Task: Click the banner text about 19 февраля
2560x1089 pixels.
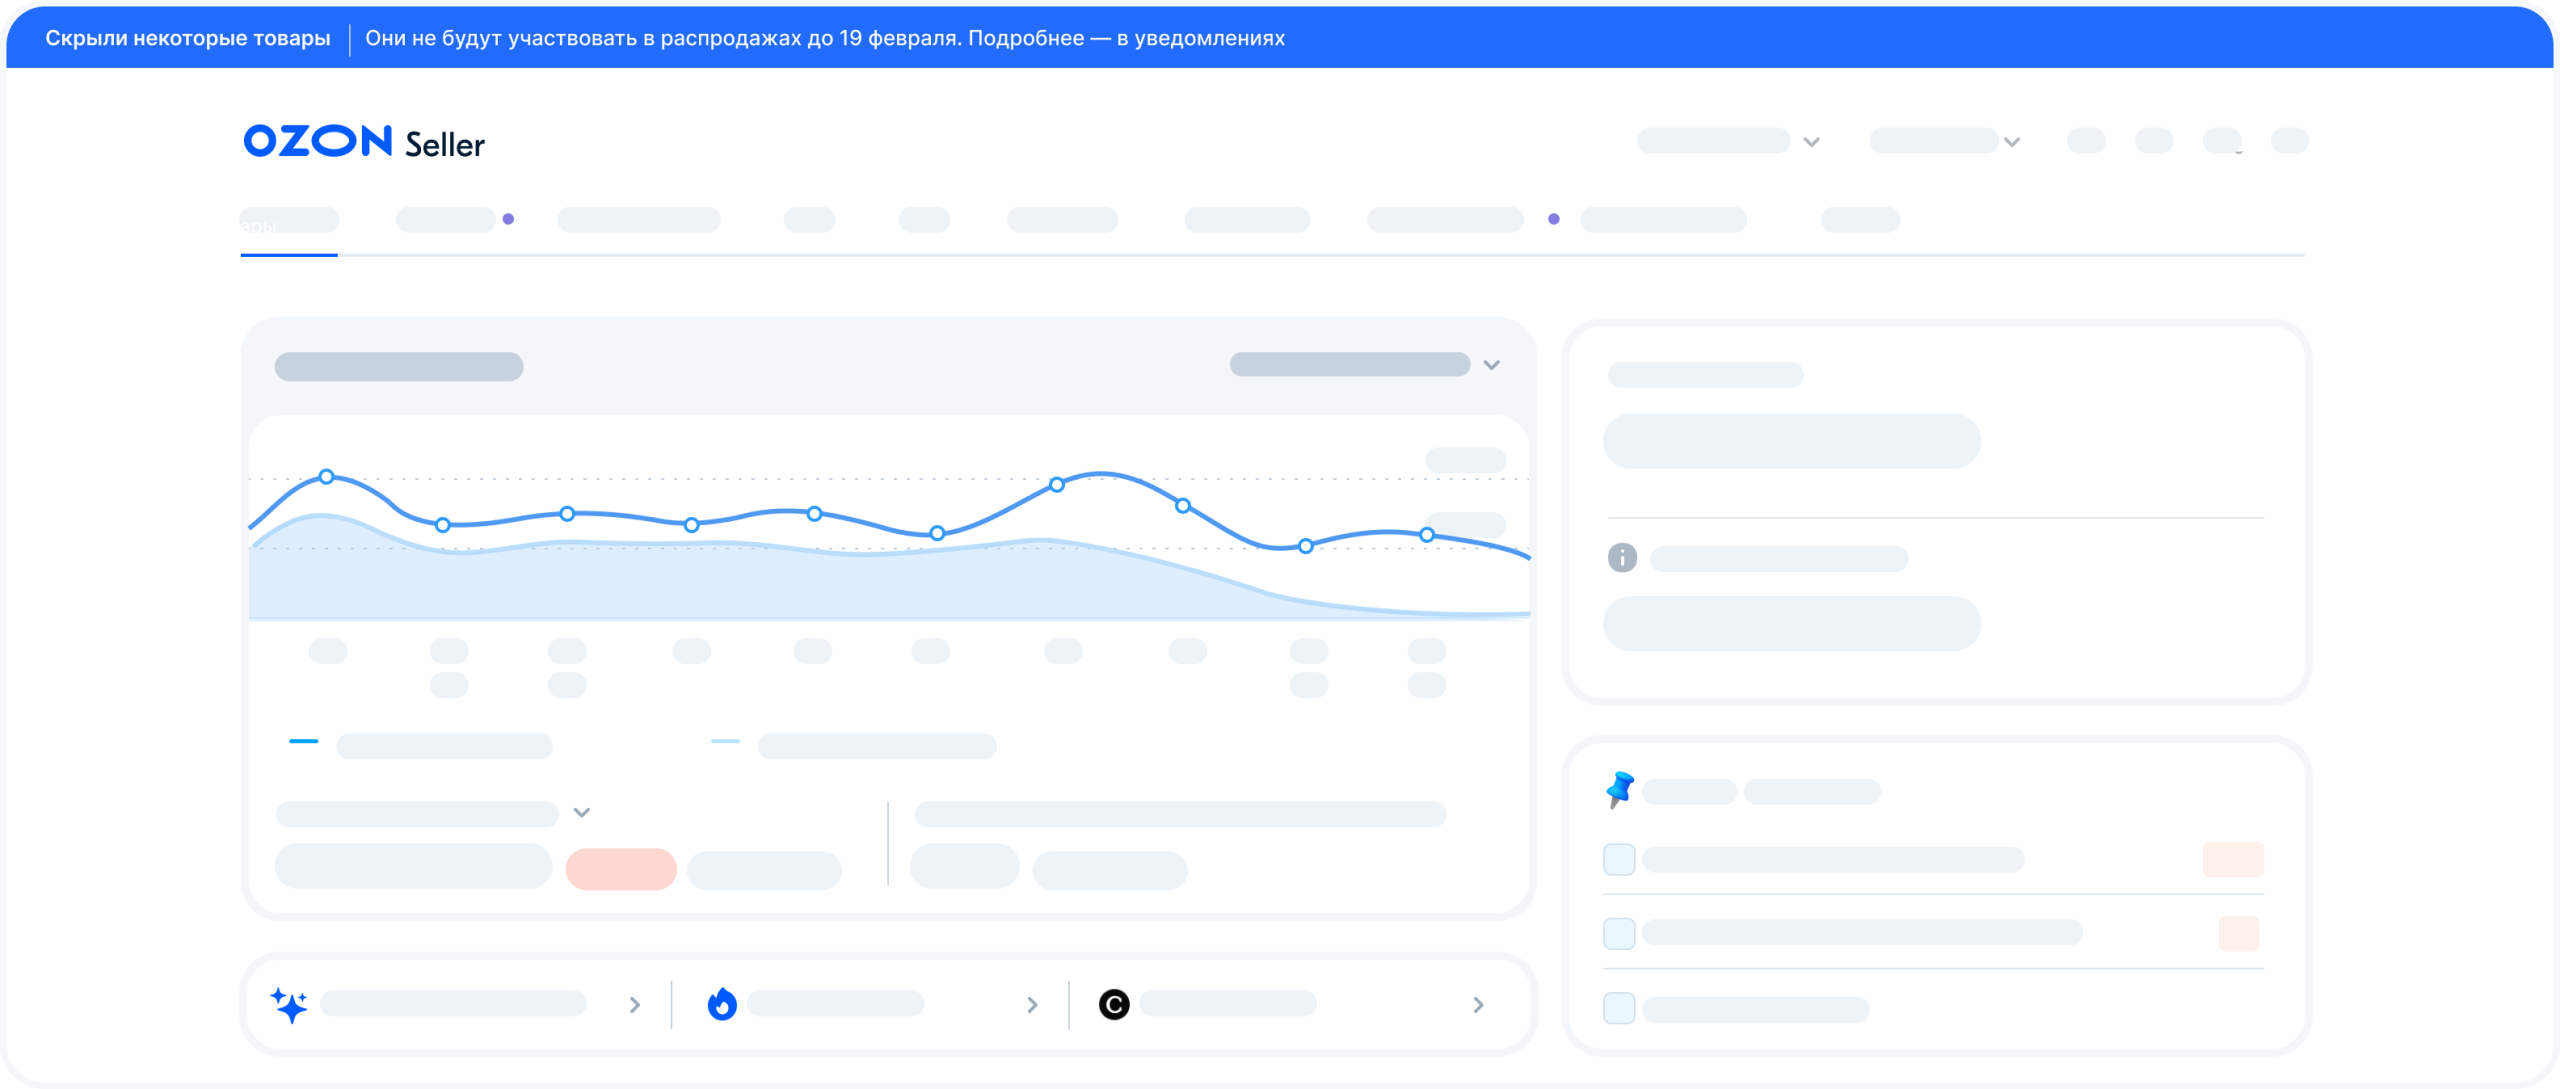Action: pyautogui.click(x=825, y=38)
